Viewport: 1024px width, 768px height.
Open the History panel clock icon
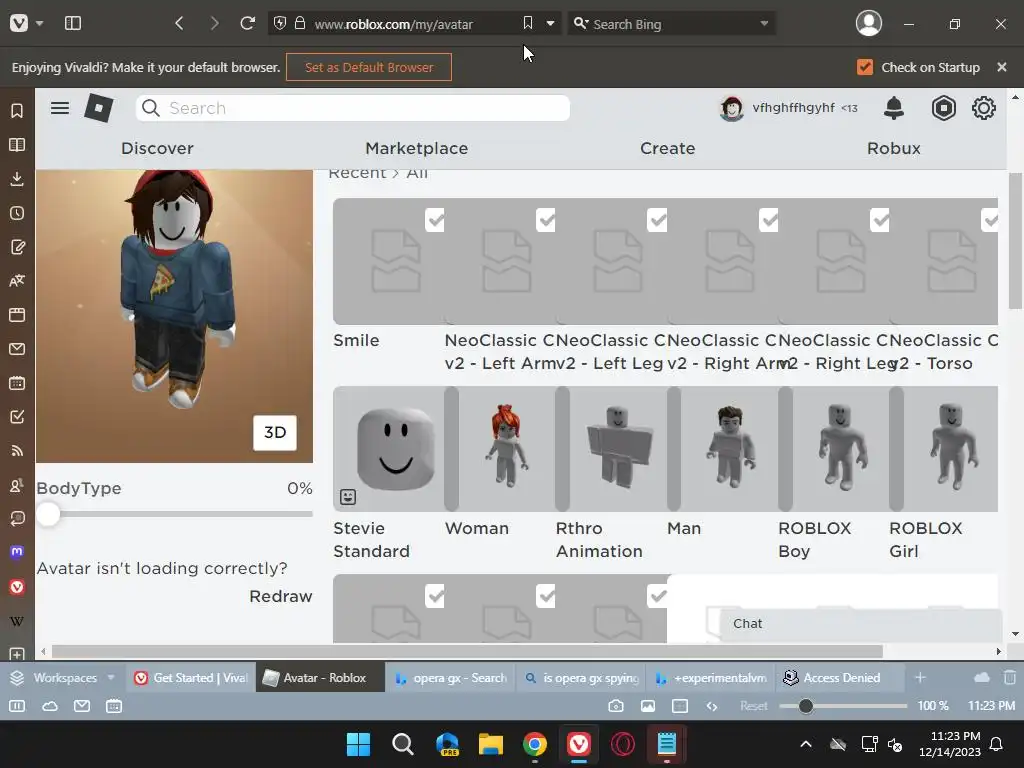pyautogui.click(x=17, y=213)
